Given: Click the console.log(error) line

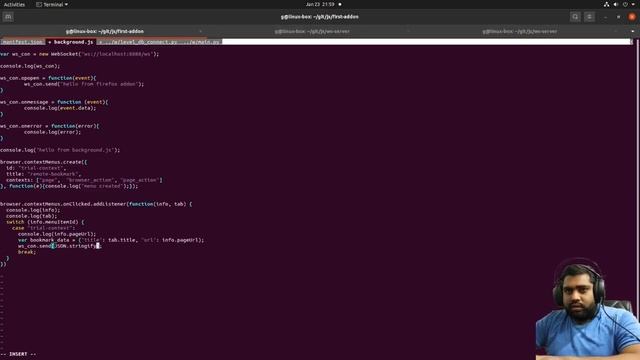Looking at the screenshot, I should [x=52, y=132].
